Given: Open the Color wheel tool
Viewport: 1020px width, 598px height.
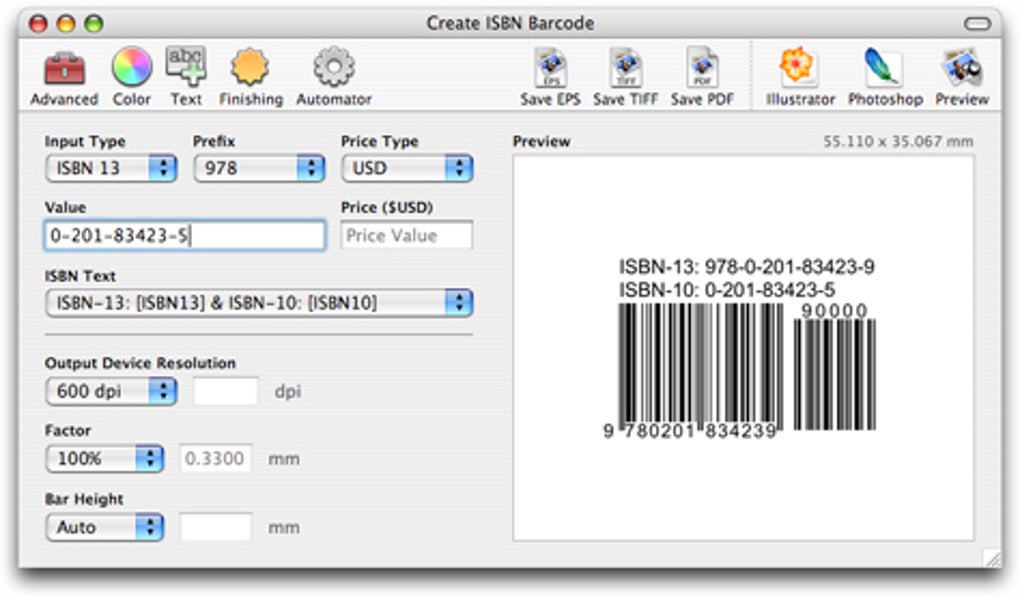Looking at the screenshot, I should pyautogui.click(x=131, y=77).
